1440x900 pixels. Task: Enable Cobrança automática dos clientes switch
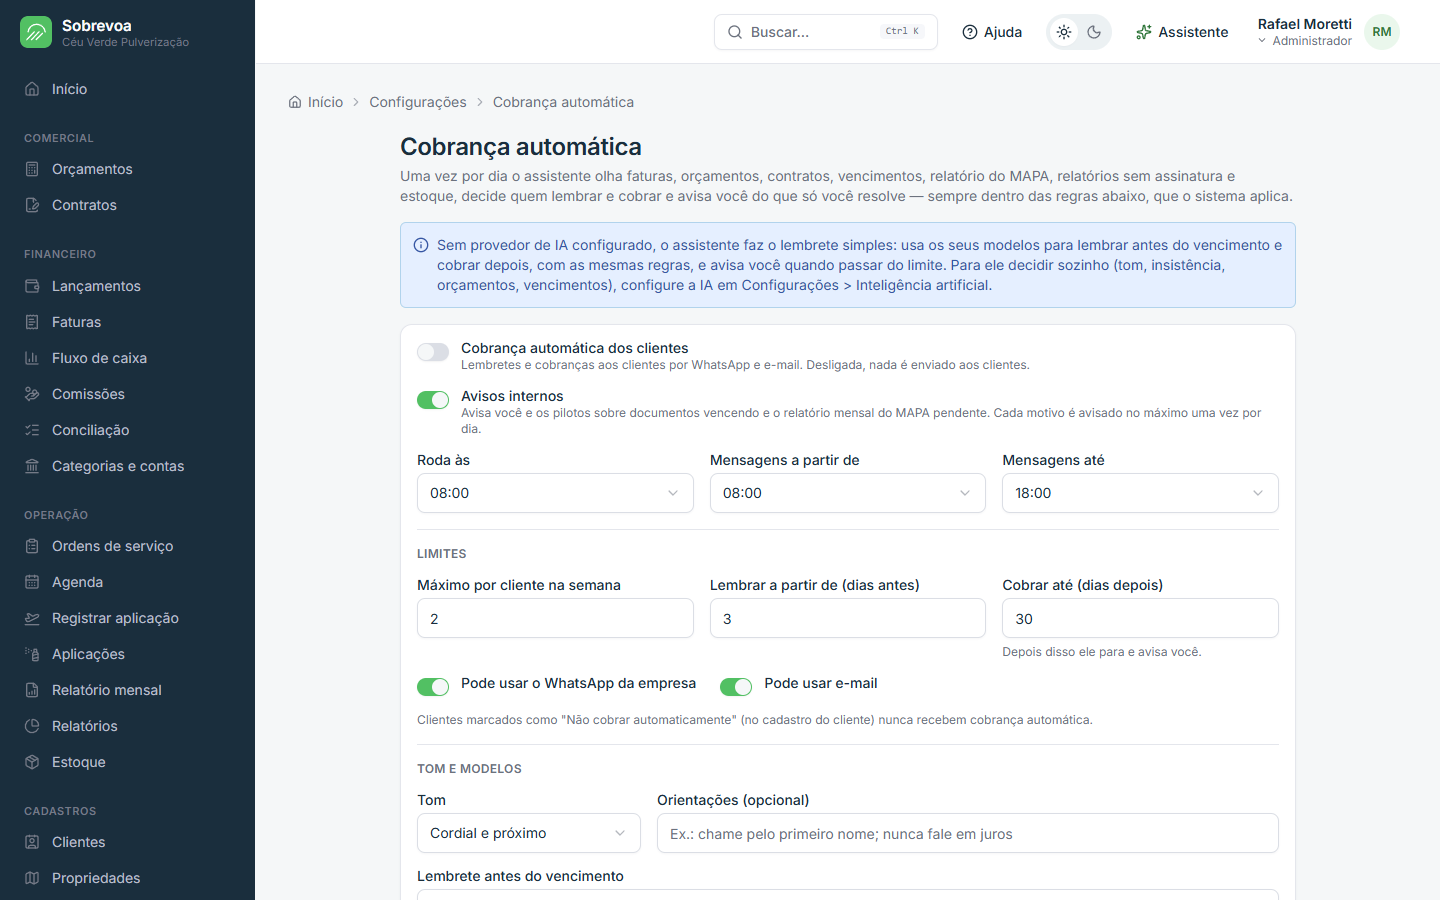tap(433, 352)
